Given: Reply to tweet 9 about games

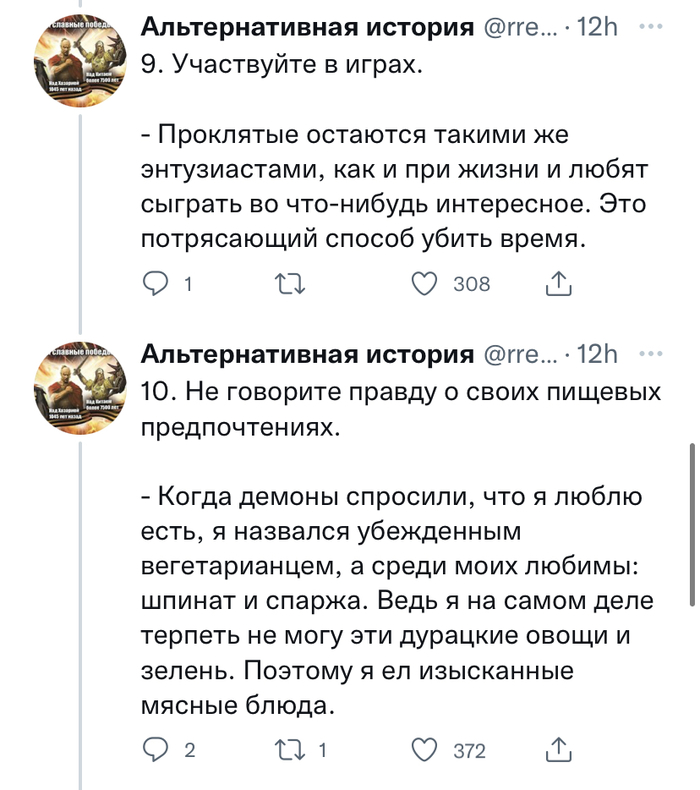Looking at the screenshot, I should click(157, 284).
